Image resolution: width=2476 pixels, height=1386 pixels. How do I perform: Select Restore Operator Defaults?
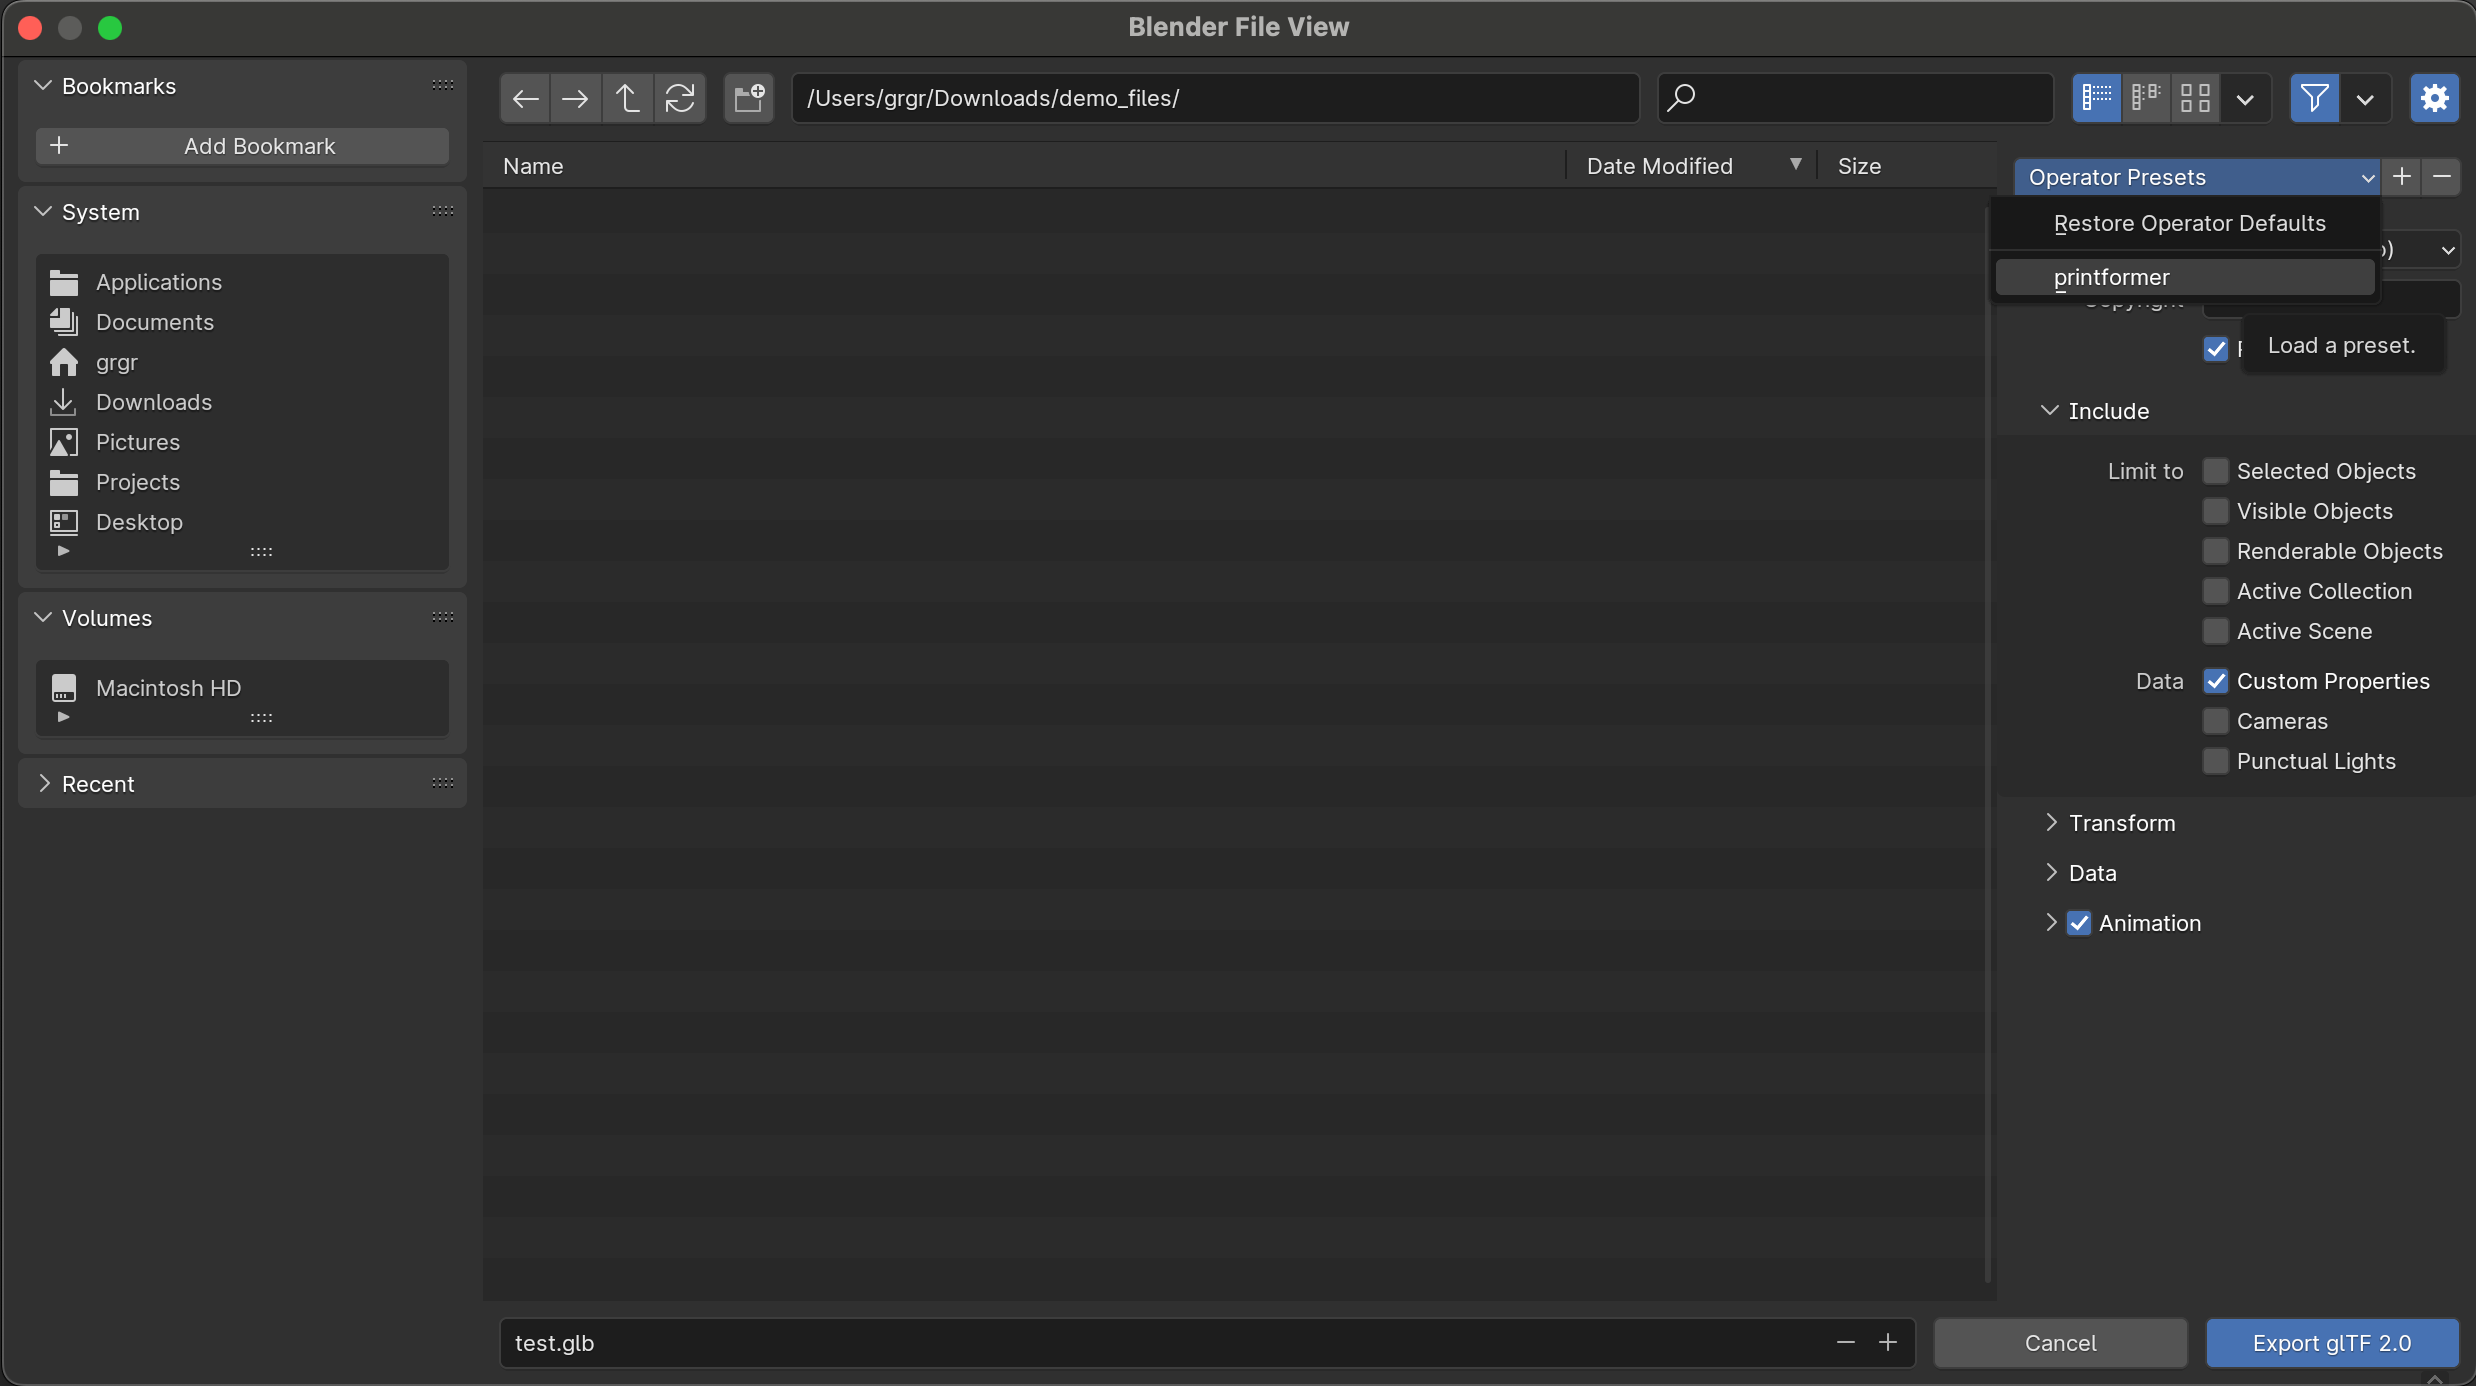(x=2188, y=223)
